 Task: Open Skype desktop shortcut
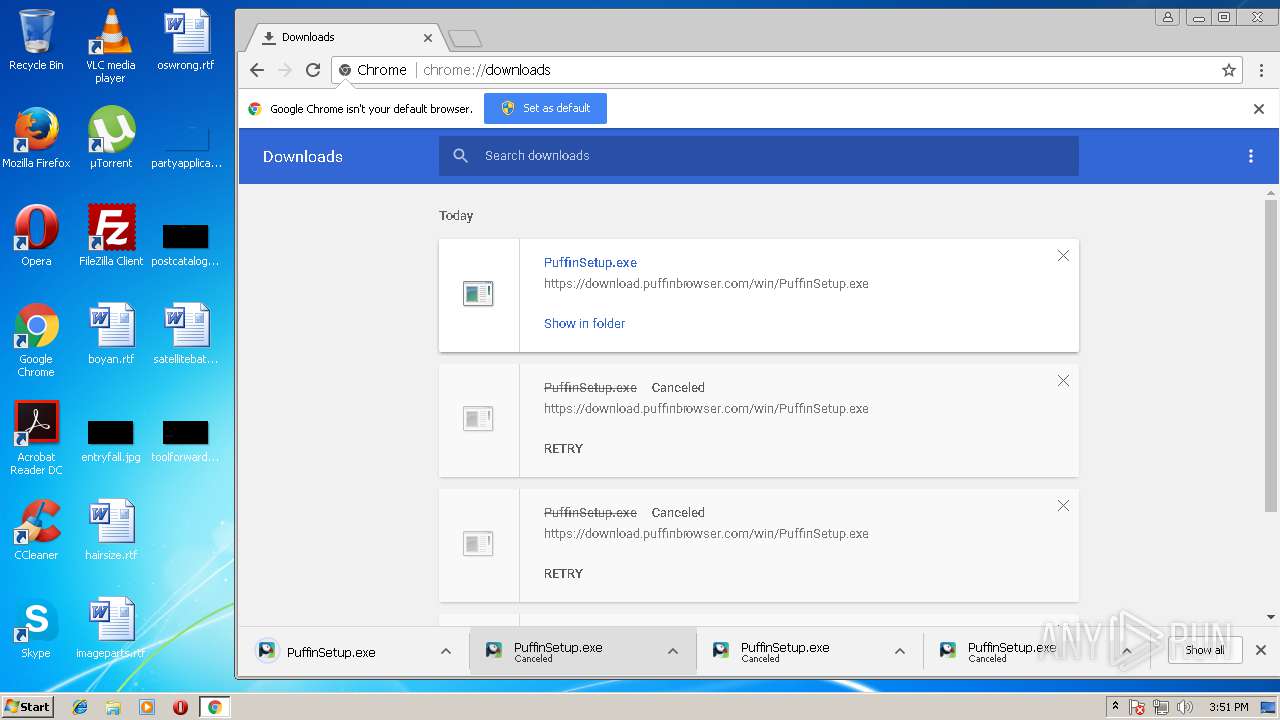(x=36, y=628)
